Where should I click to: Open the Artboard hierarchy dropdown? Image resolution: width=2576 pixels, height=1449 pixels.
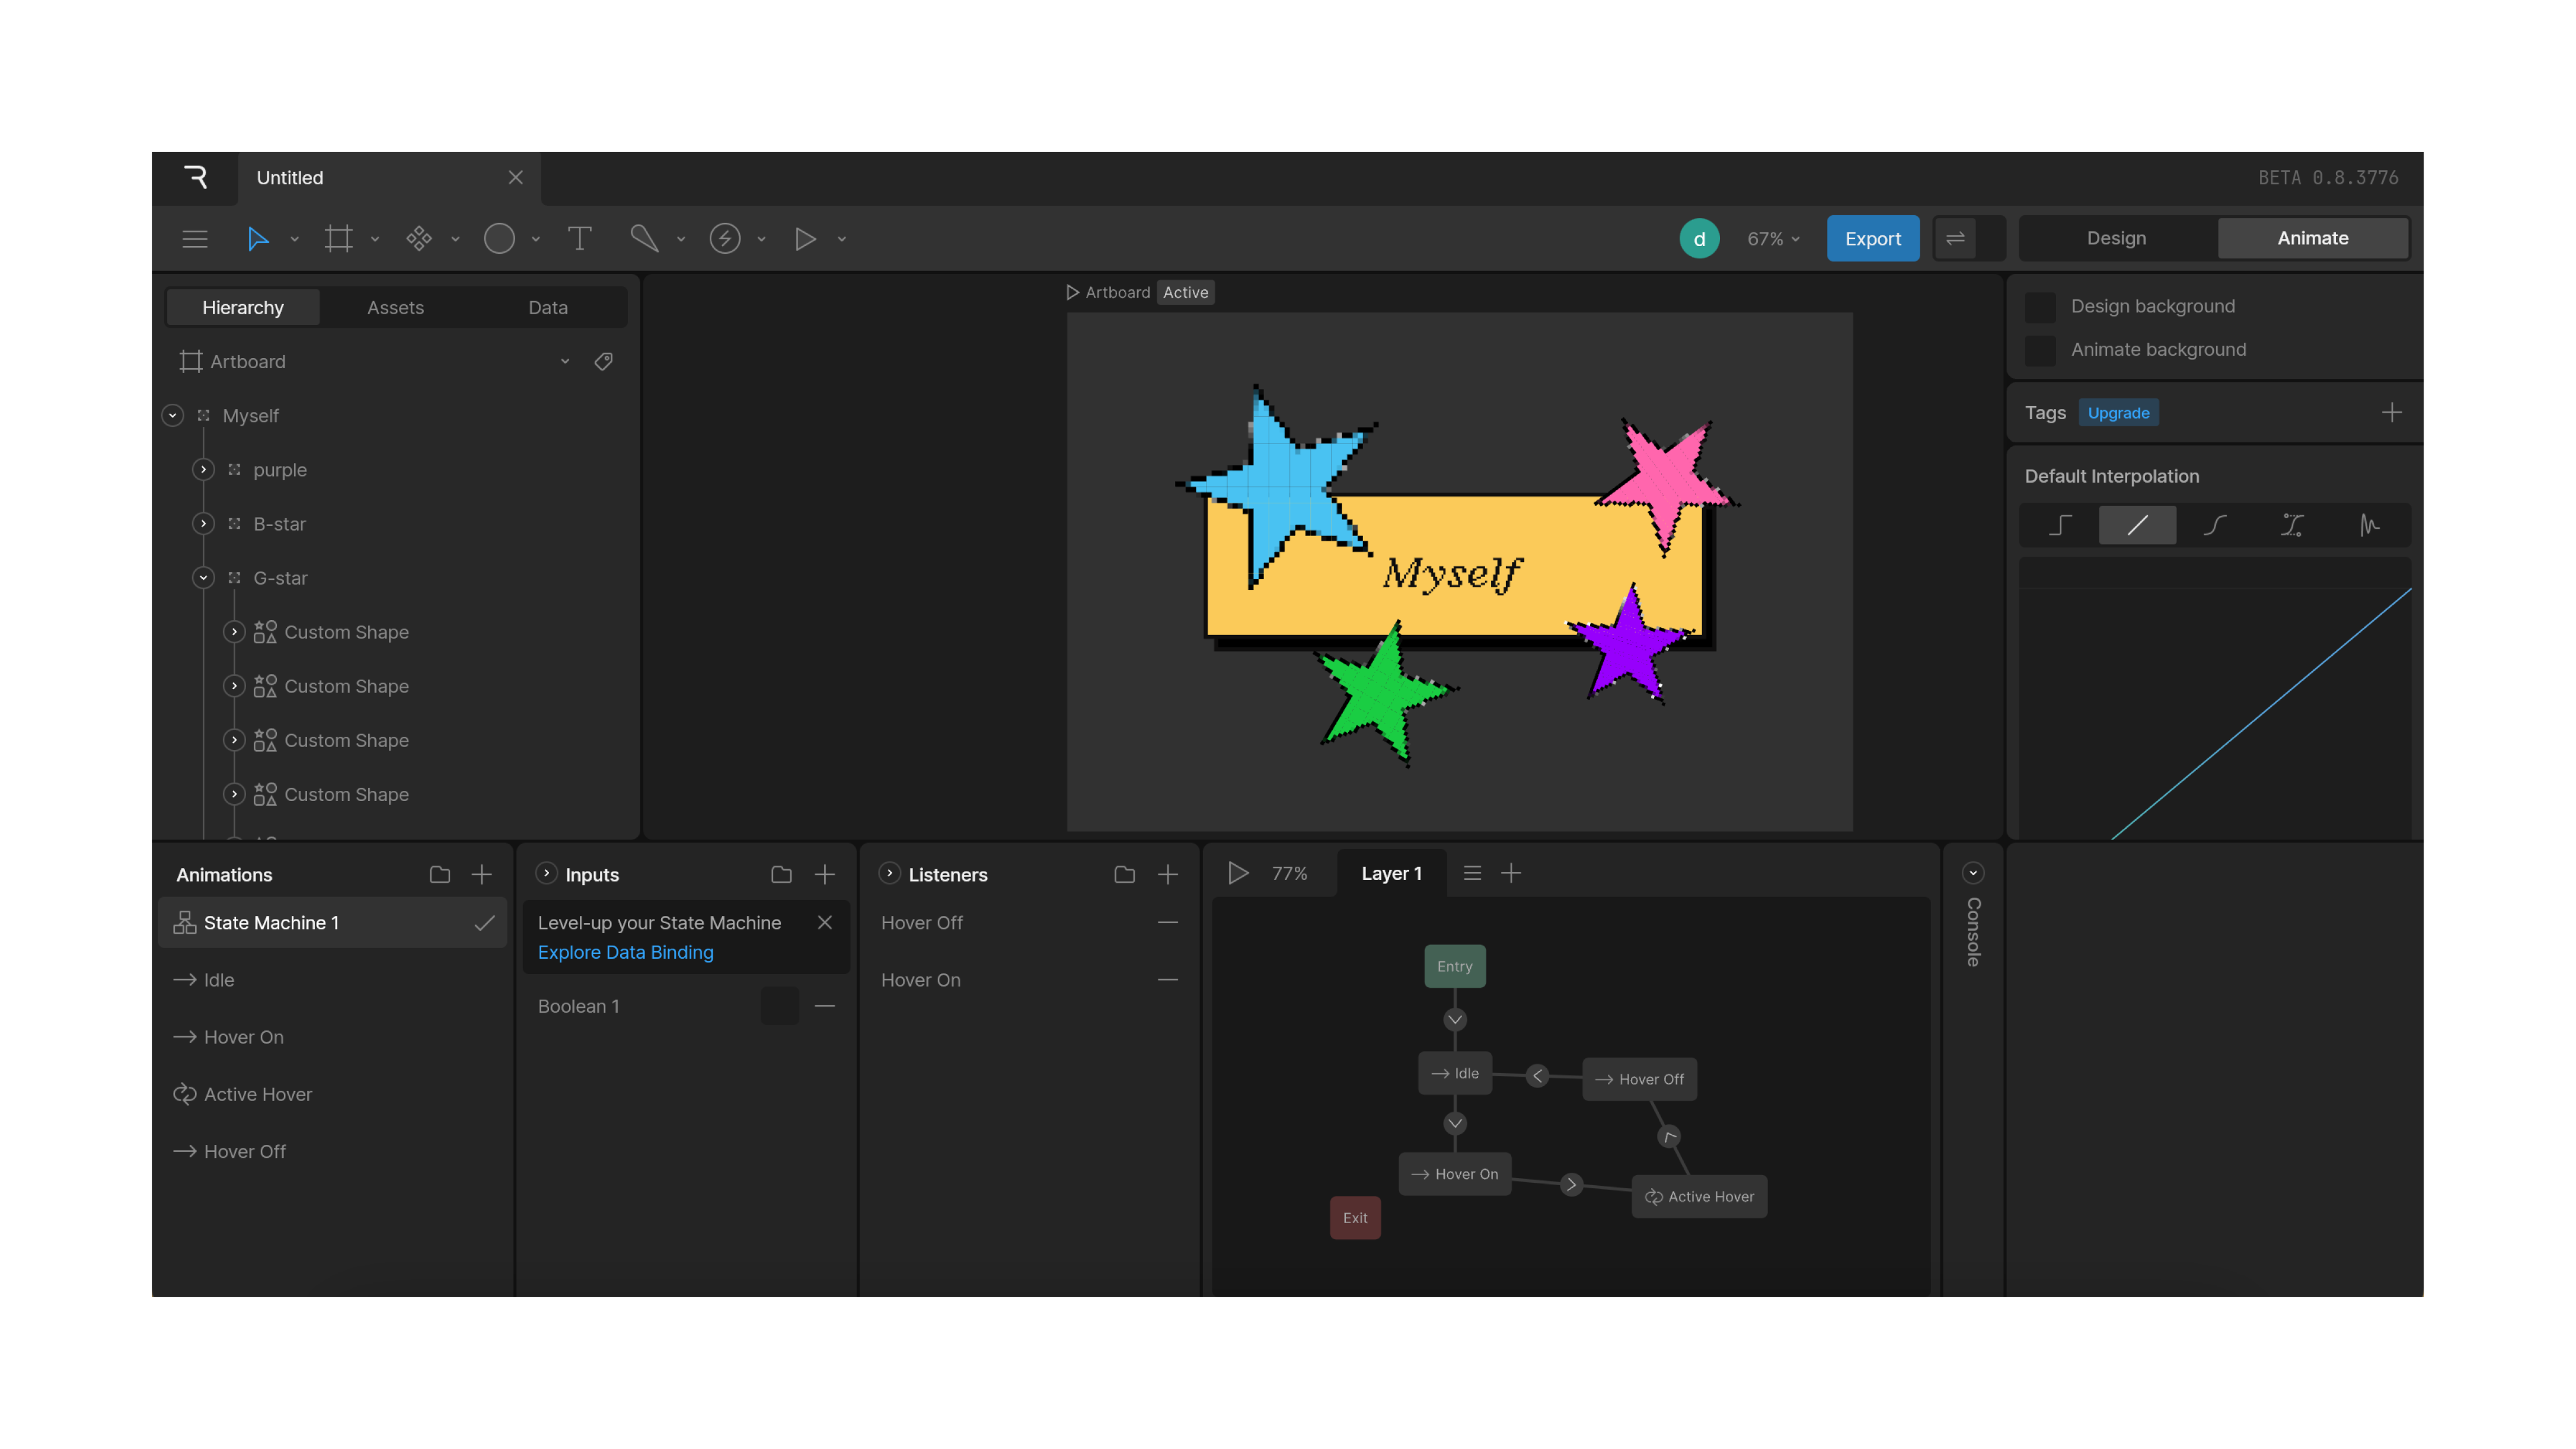[x=565, y=361]
